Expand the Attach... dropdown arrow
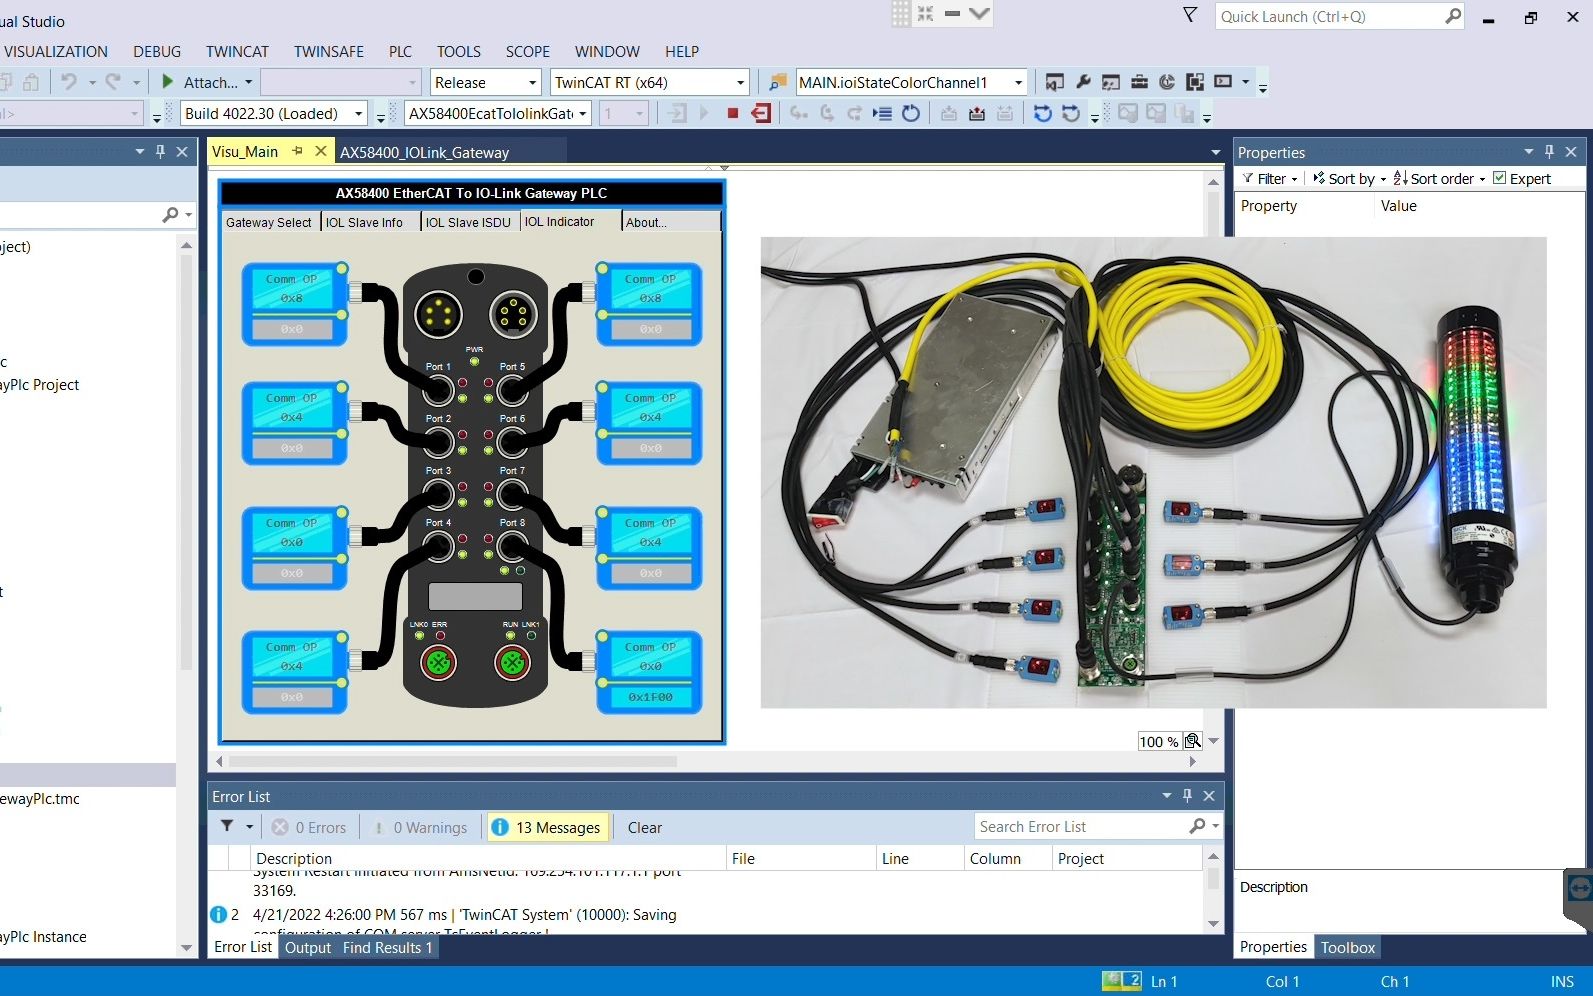Viewport: 1593px width, 996px height. point(248,82)
